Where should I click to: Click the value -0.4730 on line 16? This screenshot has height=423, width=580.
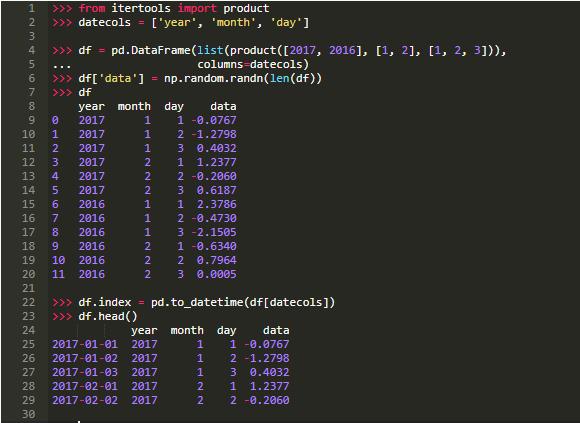coord(214,218)
